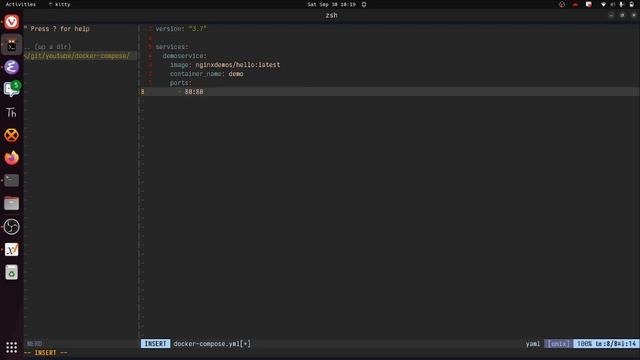Open the 'x' math app dock icon

point(11,249)
